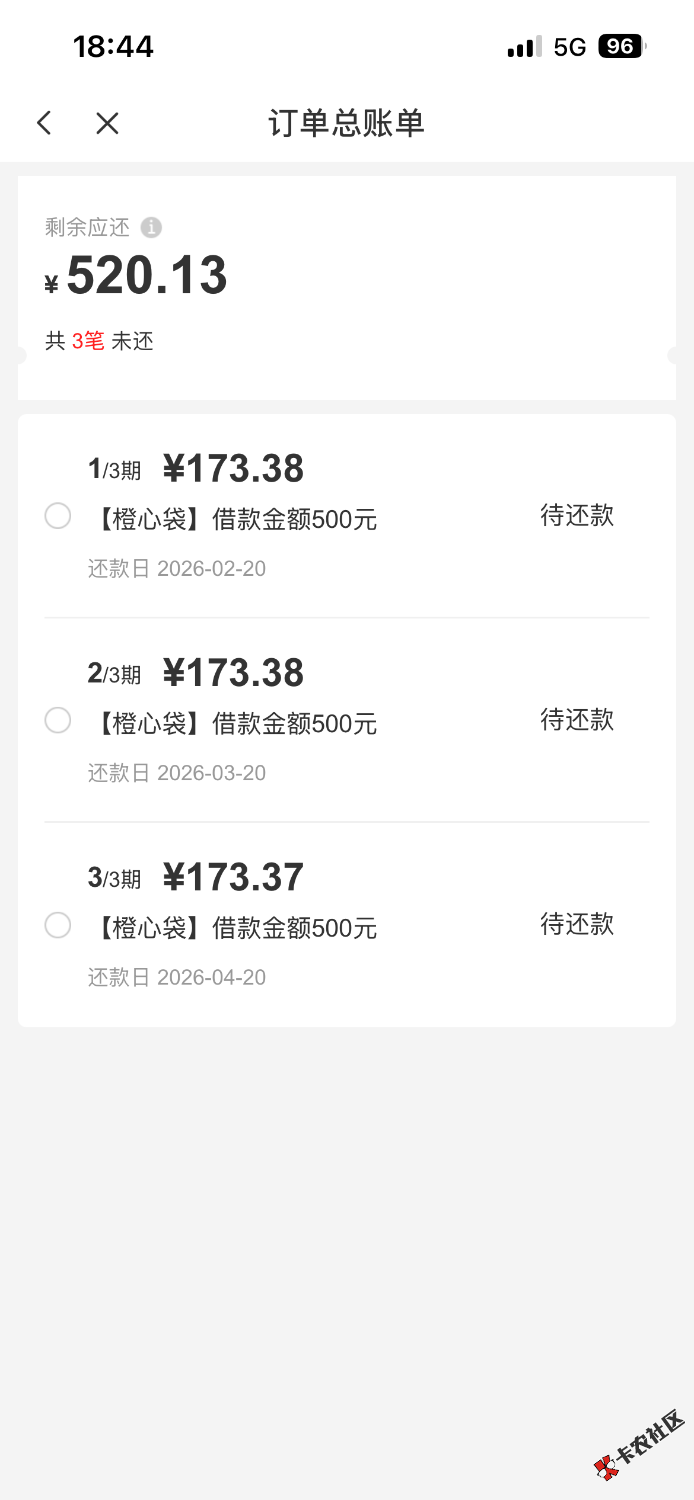694x1500 pixels.
Task: Tap 待还款 status for 2026-03-20 installment
Action: (x=577, y=720)
